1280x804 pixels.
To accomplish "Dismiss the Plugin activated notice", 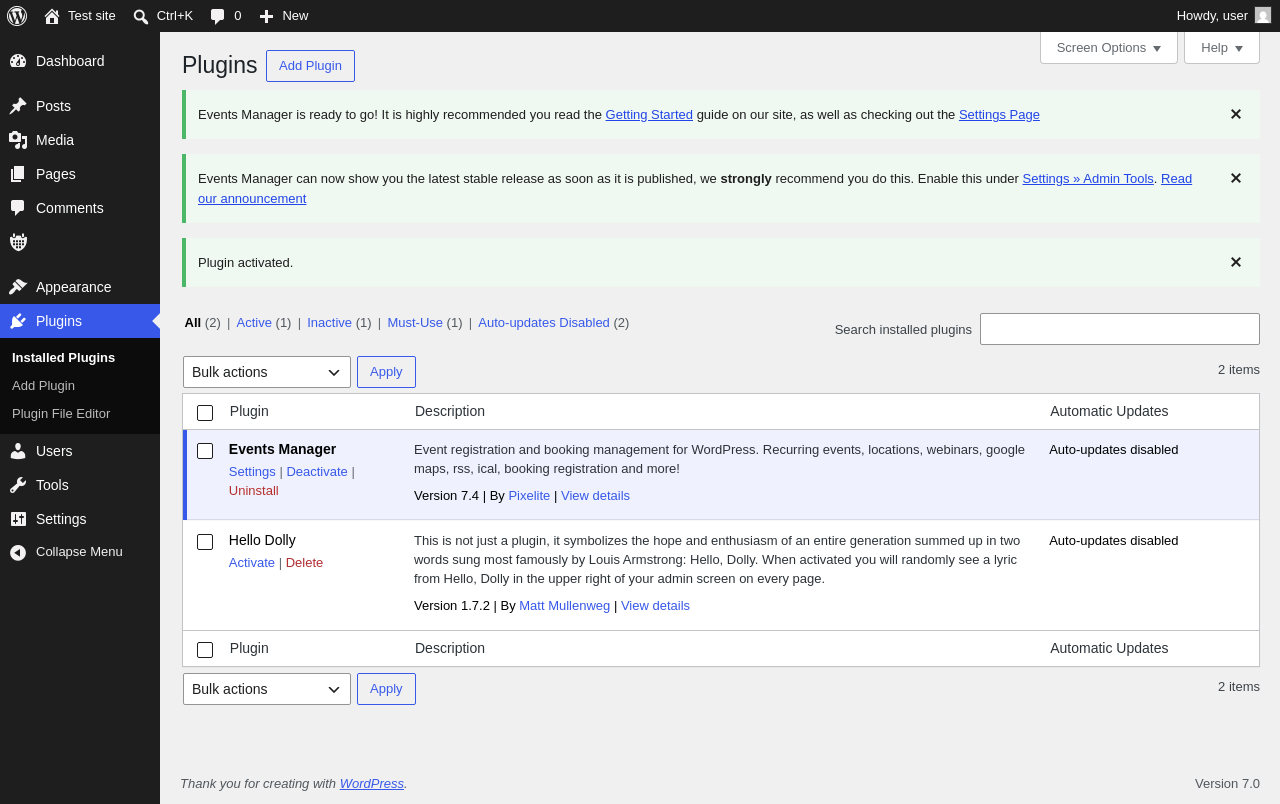I will click(x=1235, y=262).
